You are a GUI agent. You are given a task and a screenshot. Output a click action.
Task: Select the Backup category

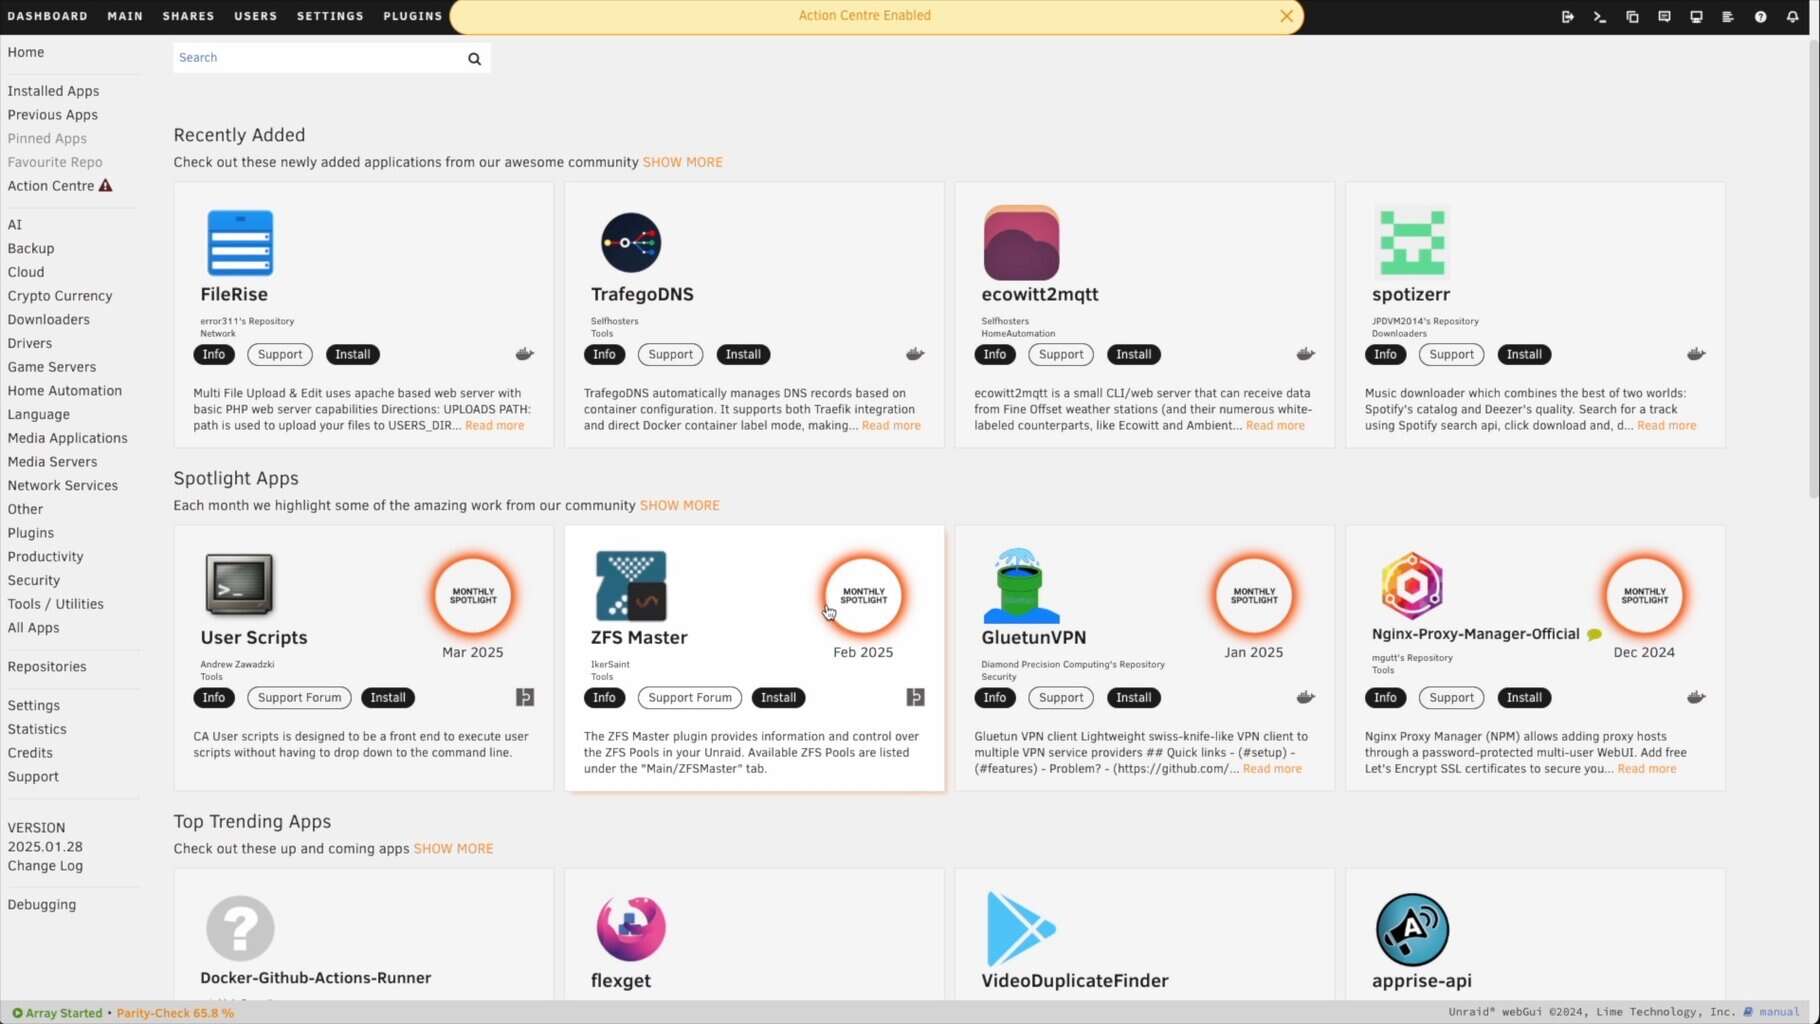(x=31, y=248)
